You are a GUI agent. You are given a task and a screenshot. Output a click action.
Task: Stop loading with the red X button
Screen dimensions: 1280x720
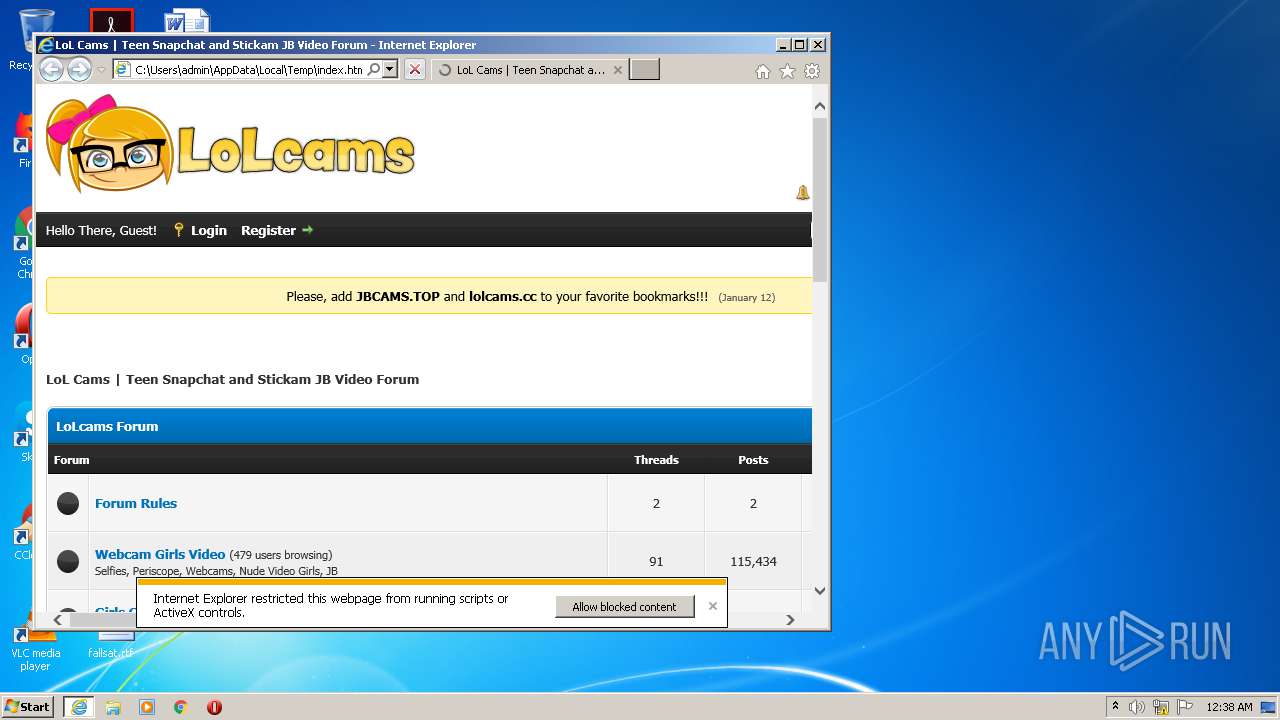click(x=415, y=69)
